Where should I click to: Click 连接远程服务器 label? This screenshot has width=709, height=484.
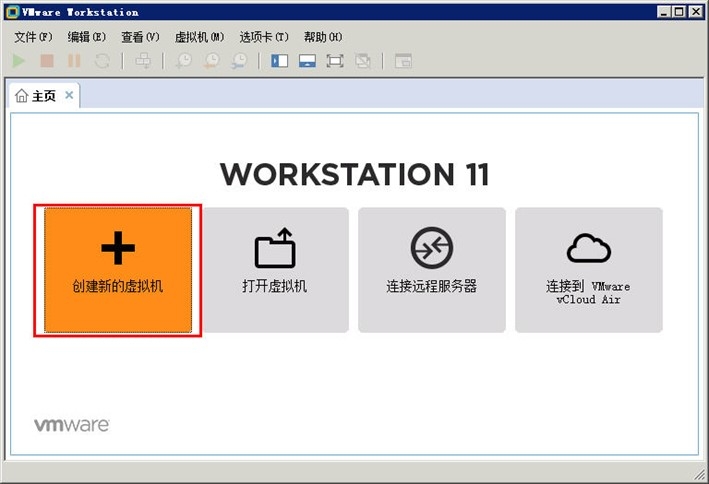[x=432, y=286]
